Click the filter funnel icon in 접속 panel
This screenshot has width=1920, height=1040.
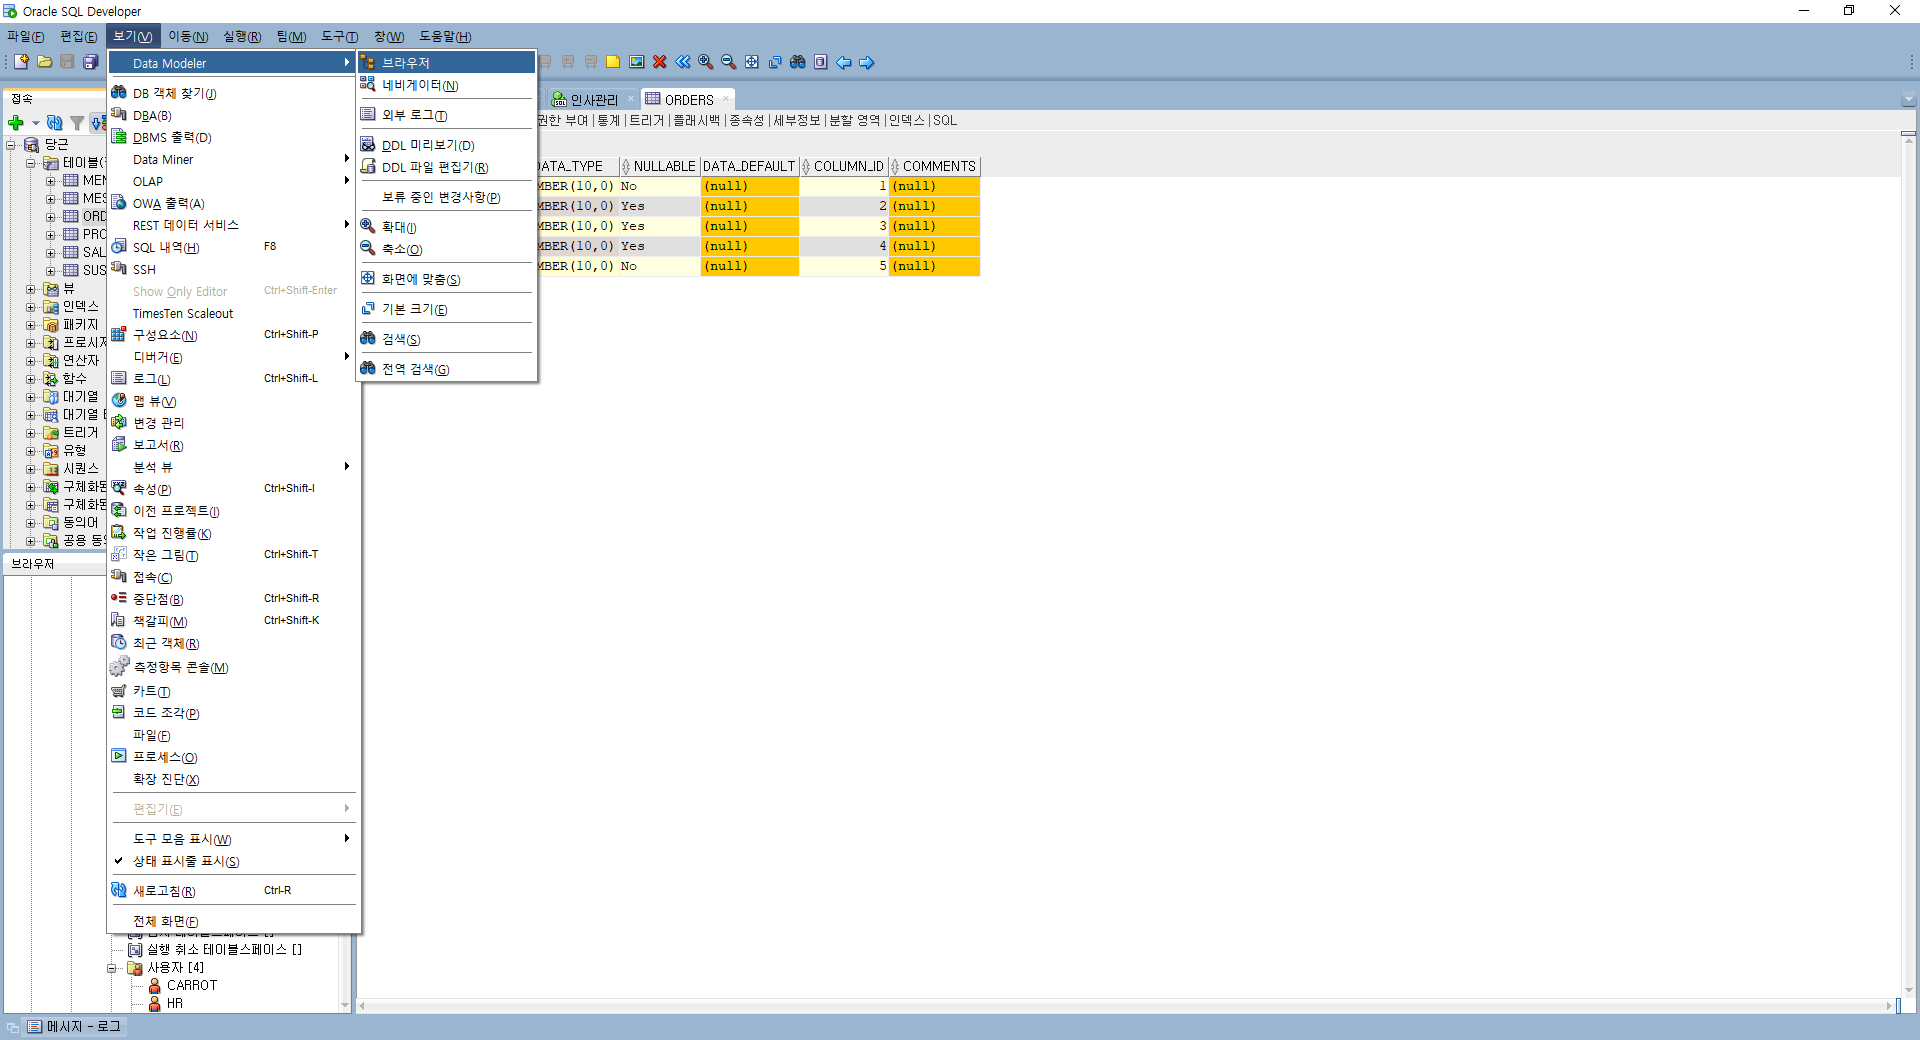point(77,123)
